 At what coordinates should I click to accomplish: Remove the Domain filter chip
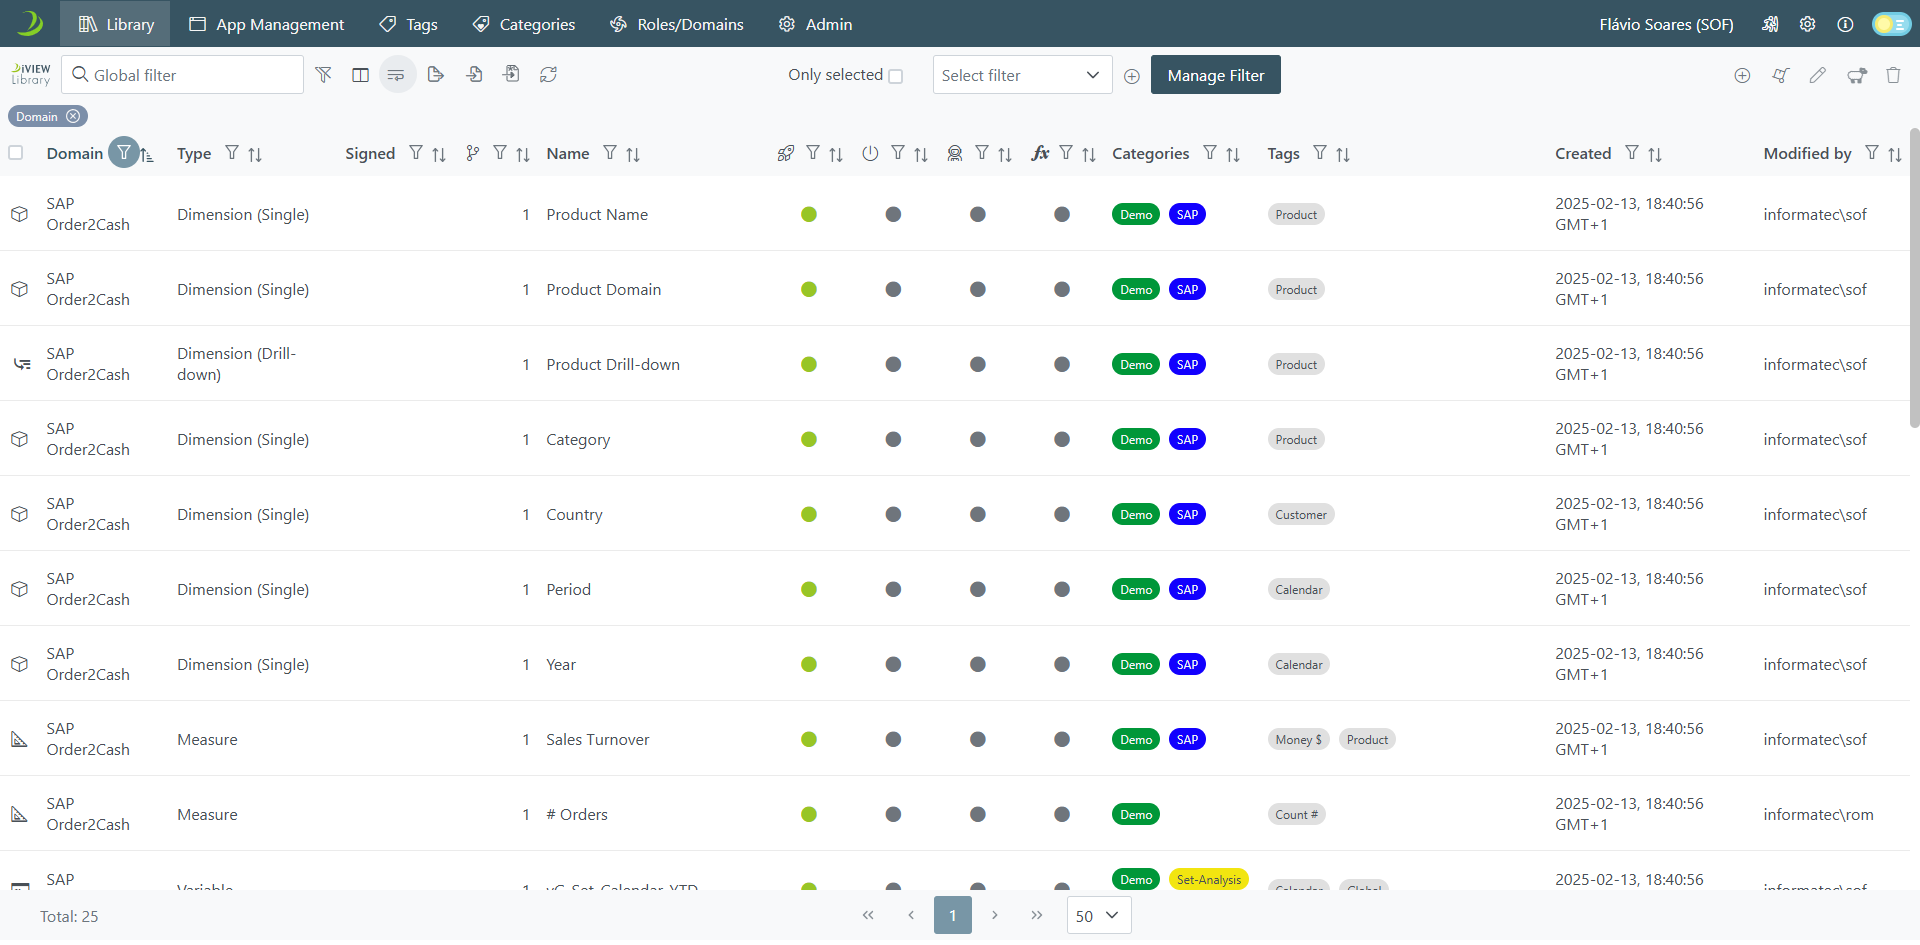[73, 117]
